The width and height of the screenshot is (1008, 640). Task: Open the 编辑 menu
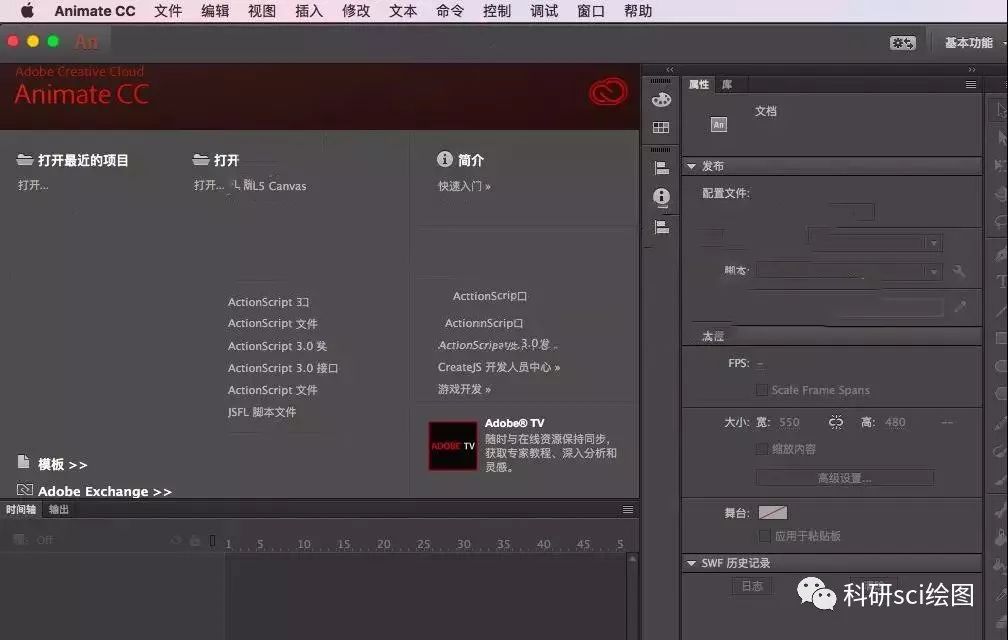point(215,11)
